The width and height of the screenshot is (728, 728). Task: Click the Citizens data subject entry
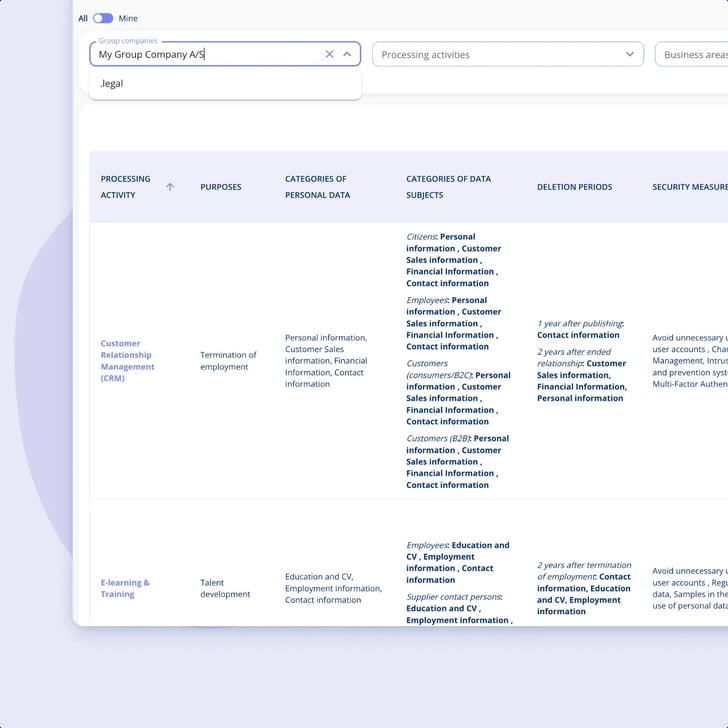(x=453, y=260)
